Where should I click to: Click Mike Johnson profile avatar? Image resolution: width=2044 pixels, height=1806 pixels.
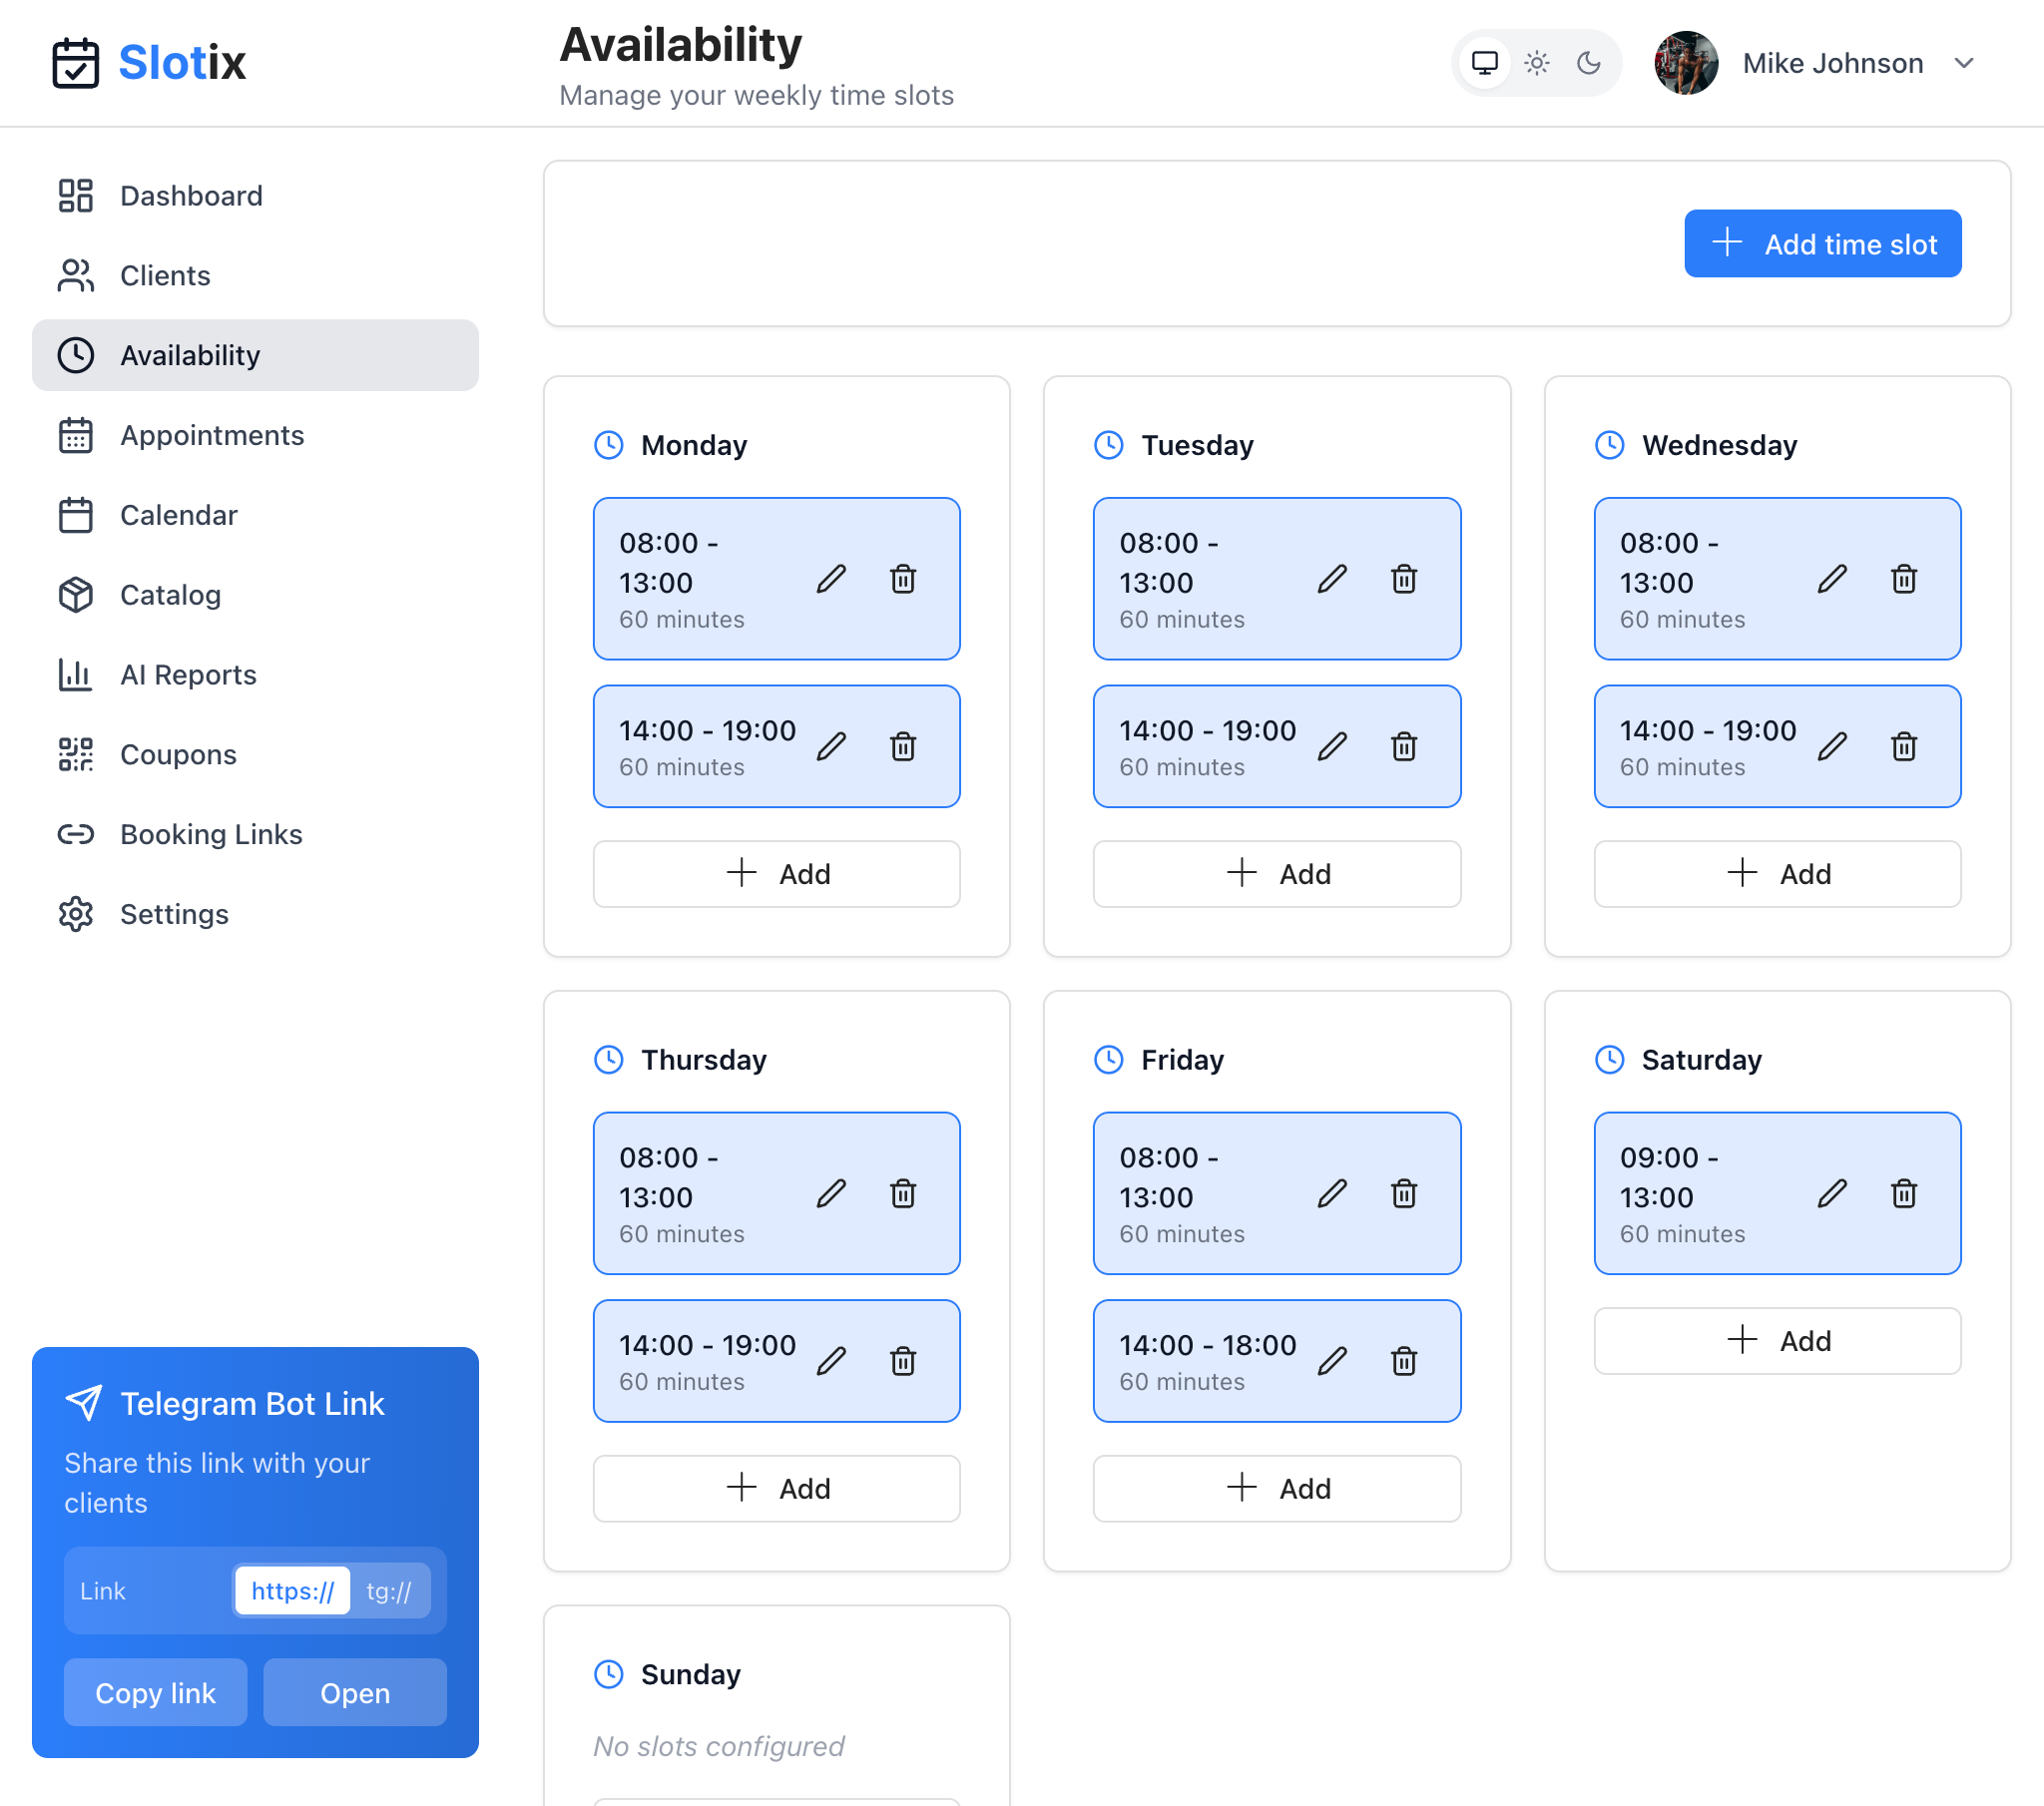tap(1686, 63)
